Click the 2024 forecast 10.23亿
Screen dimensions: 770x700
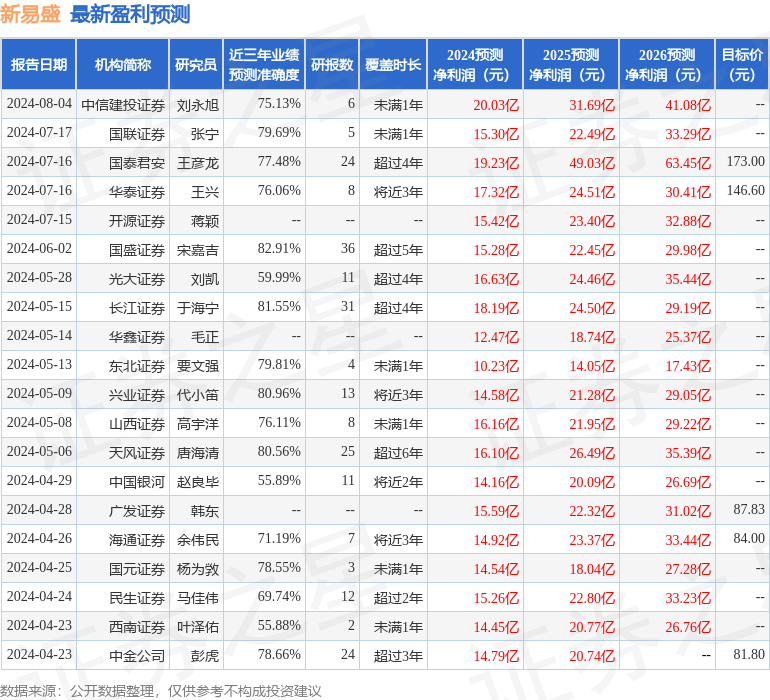[496, 365]
